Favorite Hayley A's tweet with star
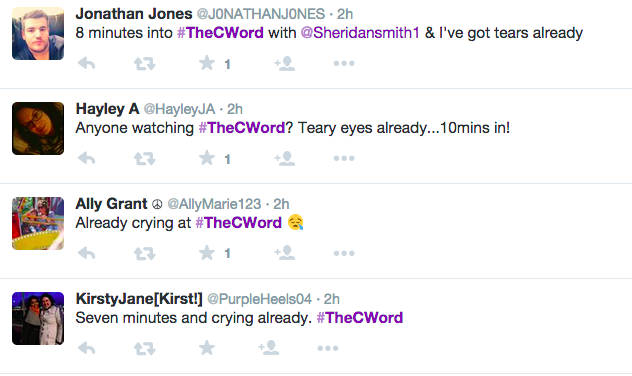 207,158
